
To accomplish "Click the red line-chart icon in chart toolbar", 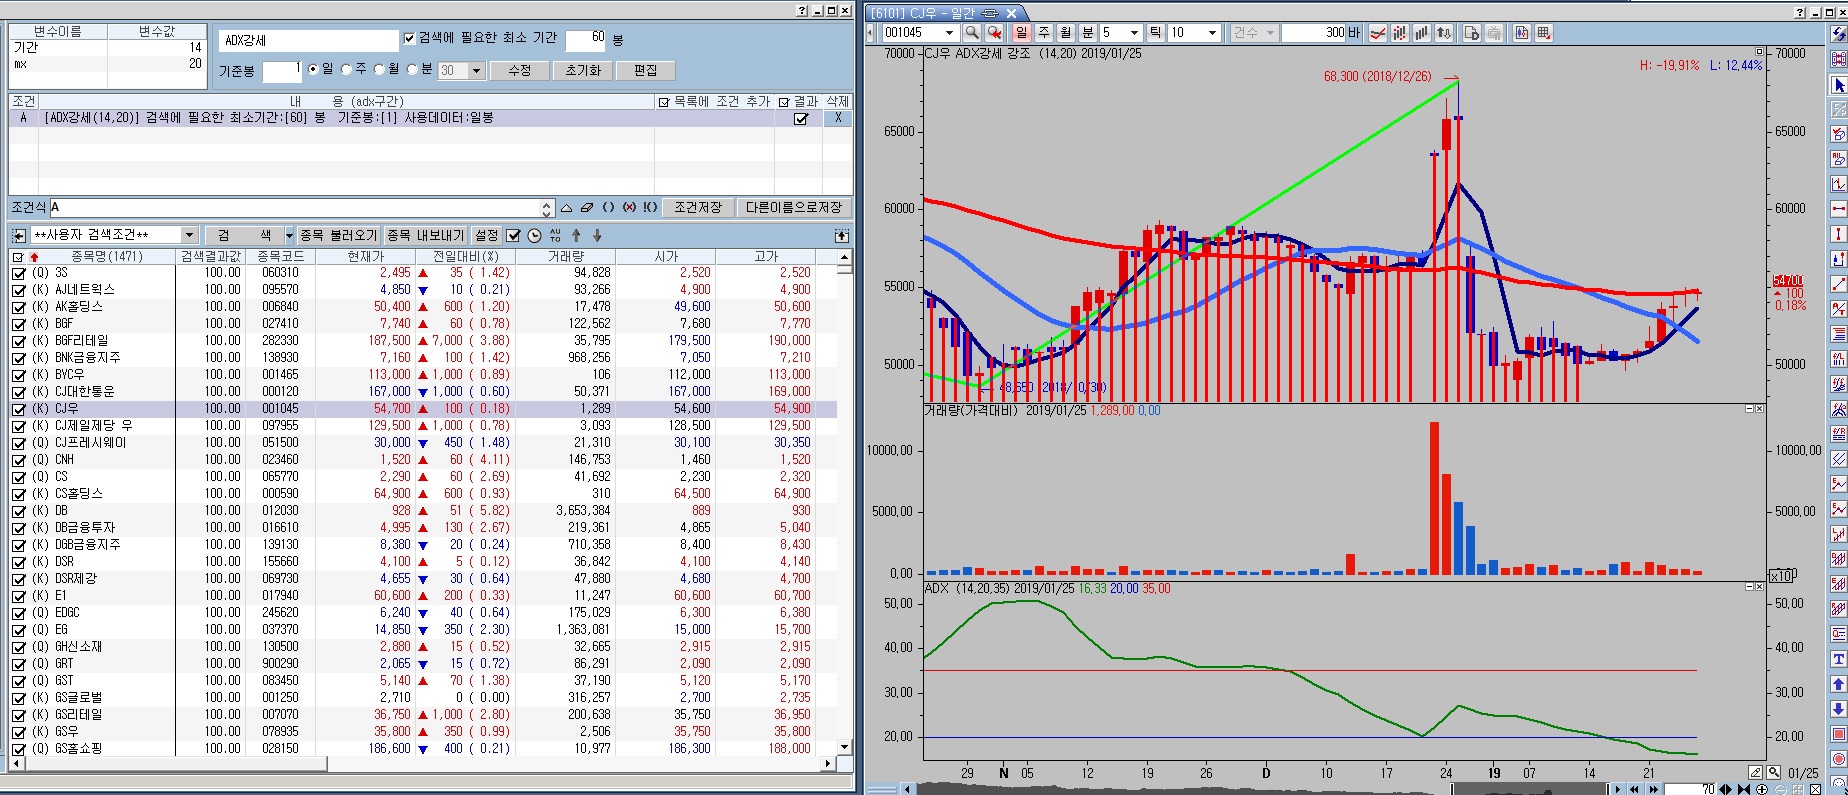I will point(1378,33).
